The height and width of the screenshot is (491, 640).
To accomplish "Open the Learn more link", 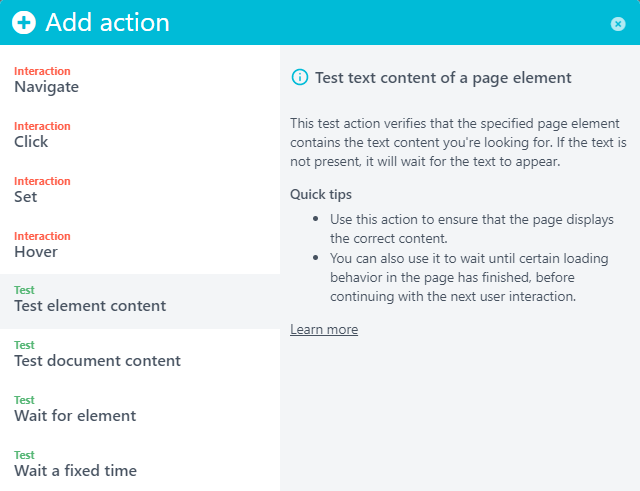I will coord(324,330).
